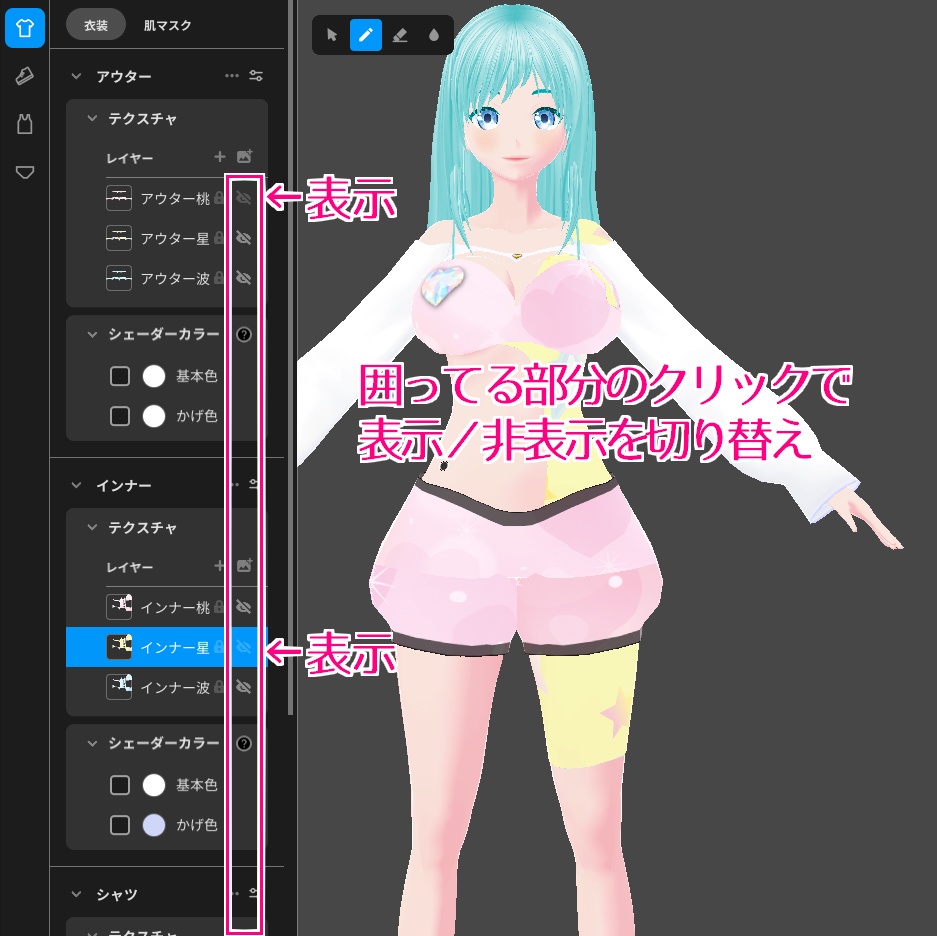Select the 衣装 tab

pos(95,25)
